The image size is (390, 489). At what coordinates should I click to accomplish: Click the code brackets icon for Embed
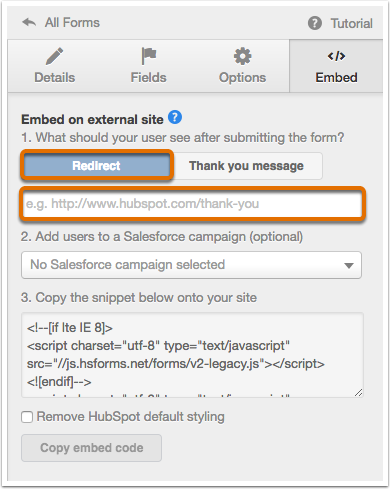click(336, 56)
